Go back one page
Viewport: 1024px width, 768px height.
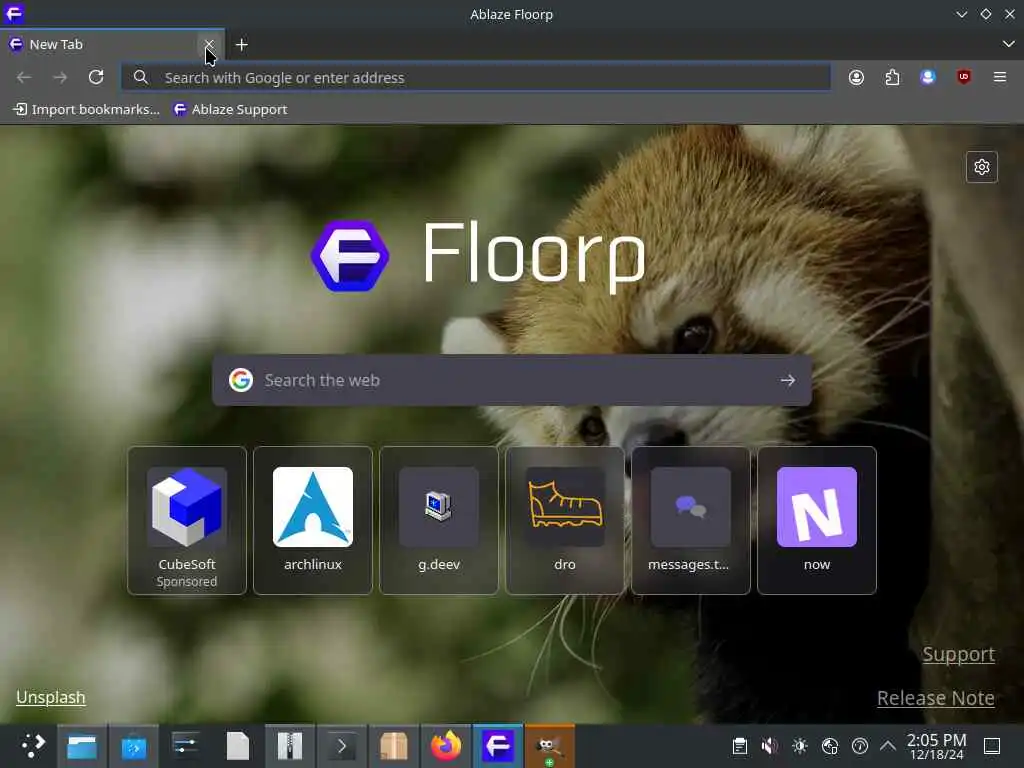click(24, 78)
